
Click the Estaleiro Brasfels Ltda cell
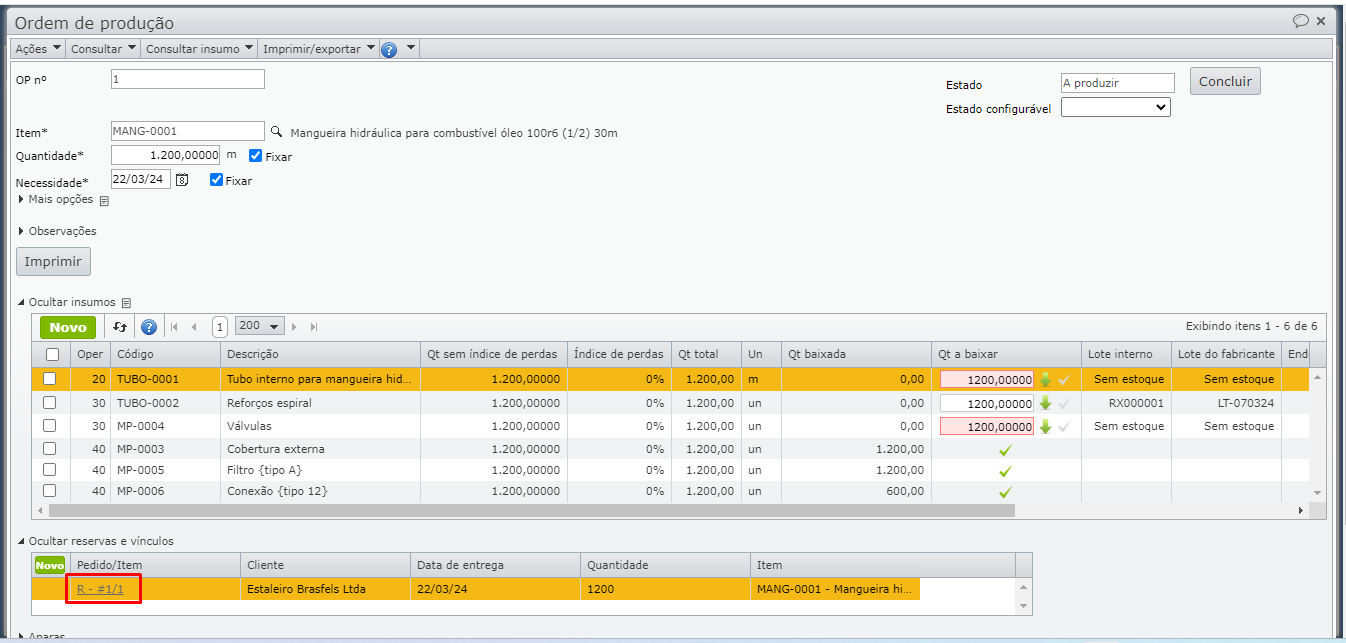tap(326, 589)
